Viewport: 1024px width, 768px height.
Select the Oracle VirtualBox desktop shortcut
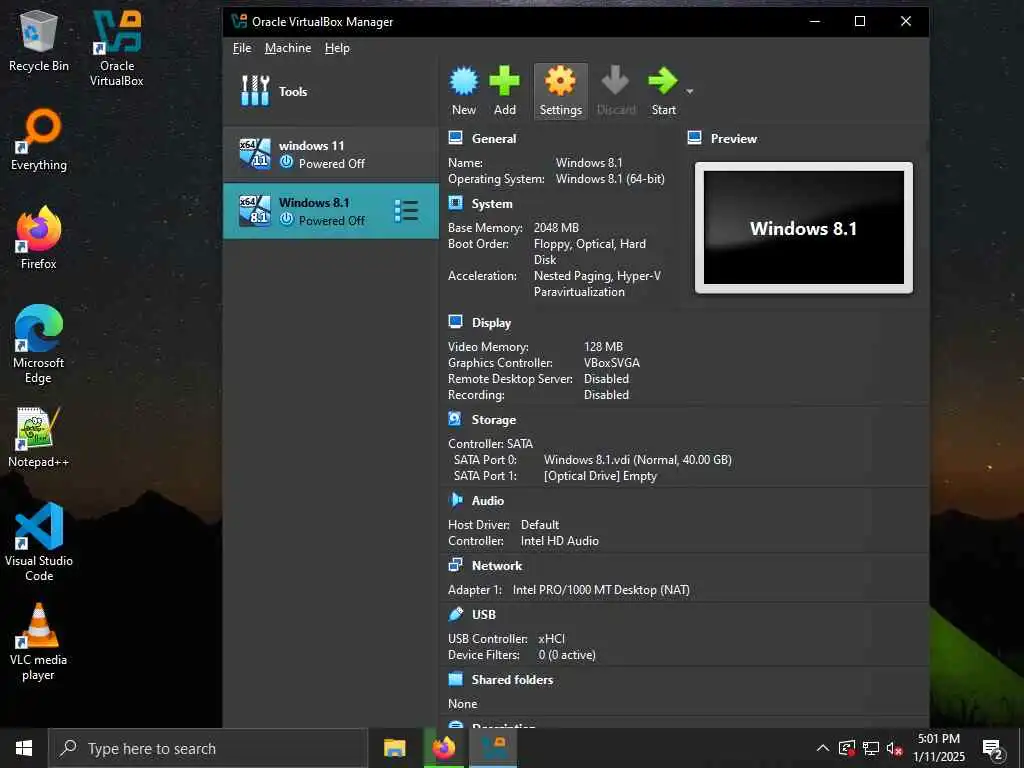point(117,48)
